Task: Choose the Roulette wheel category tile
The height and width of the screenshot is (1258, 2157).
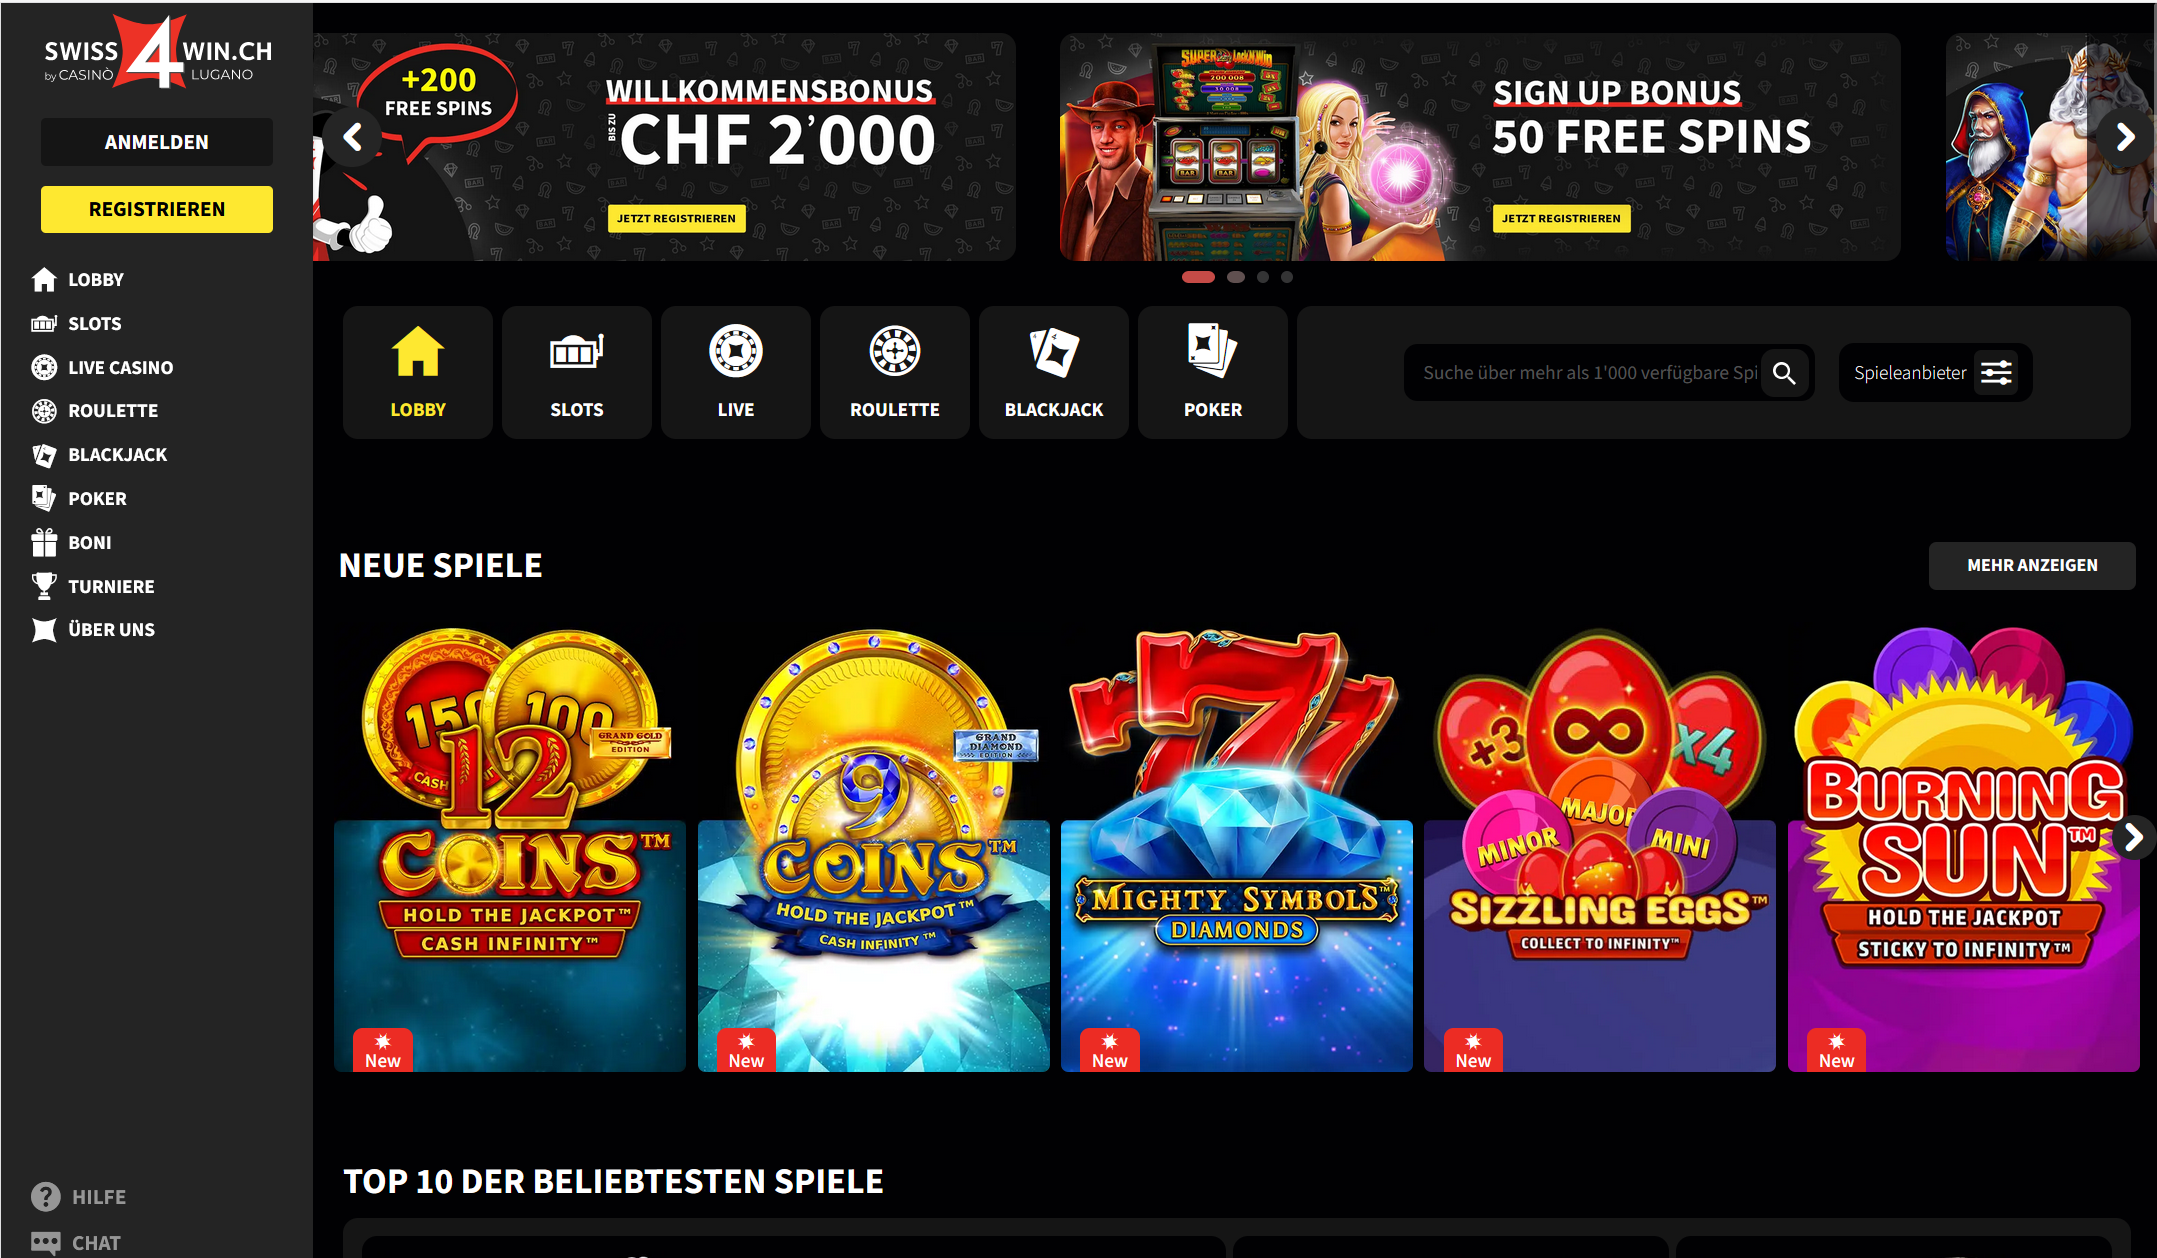Action: [x=895, y=372]
